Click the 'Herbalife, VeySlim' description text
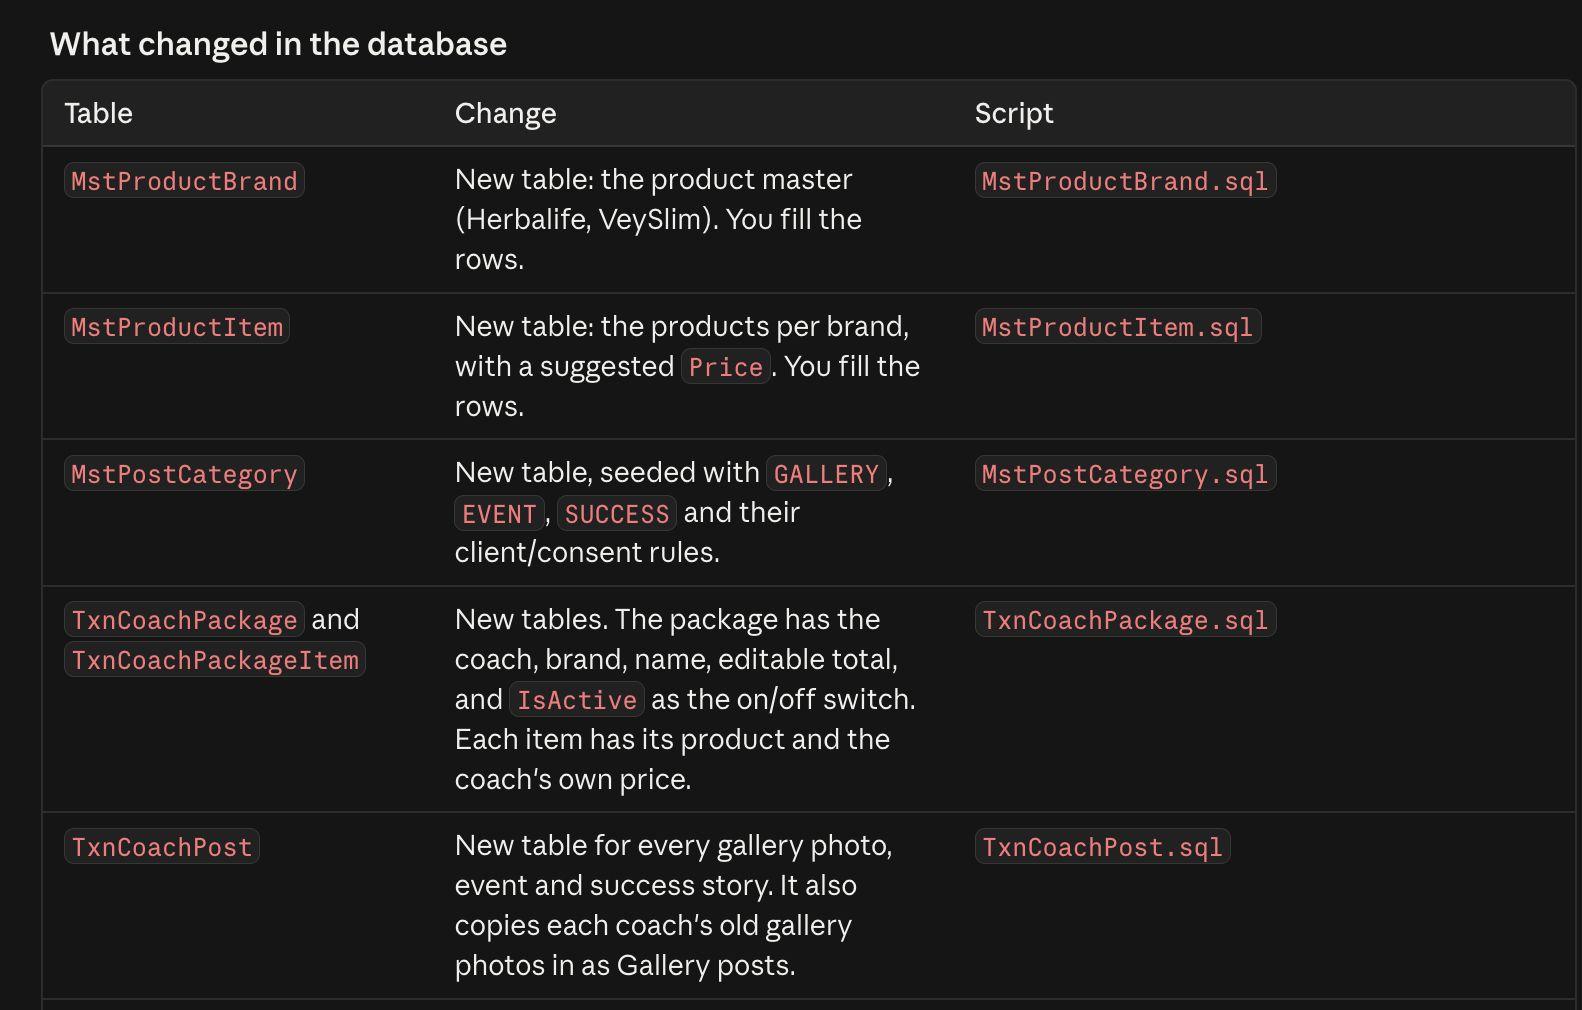This screenshot has height=1010, width=1582. [x=586, y=219]
